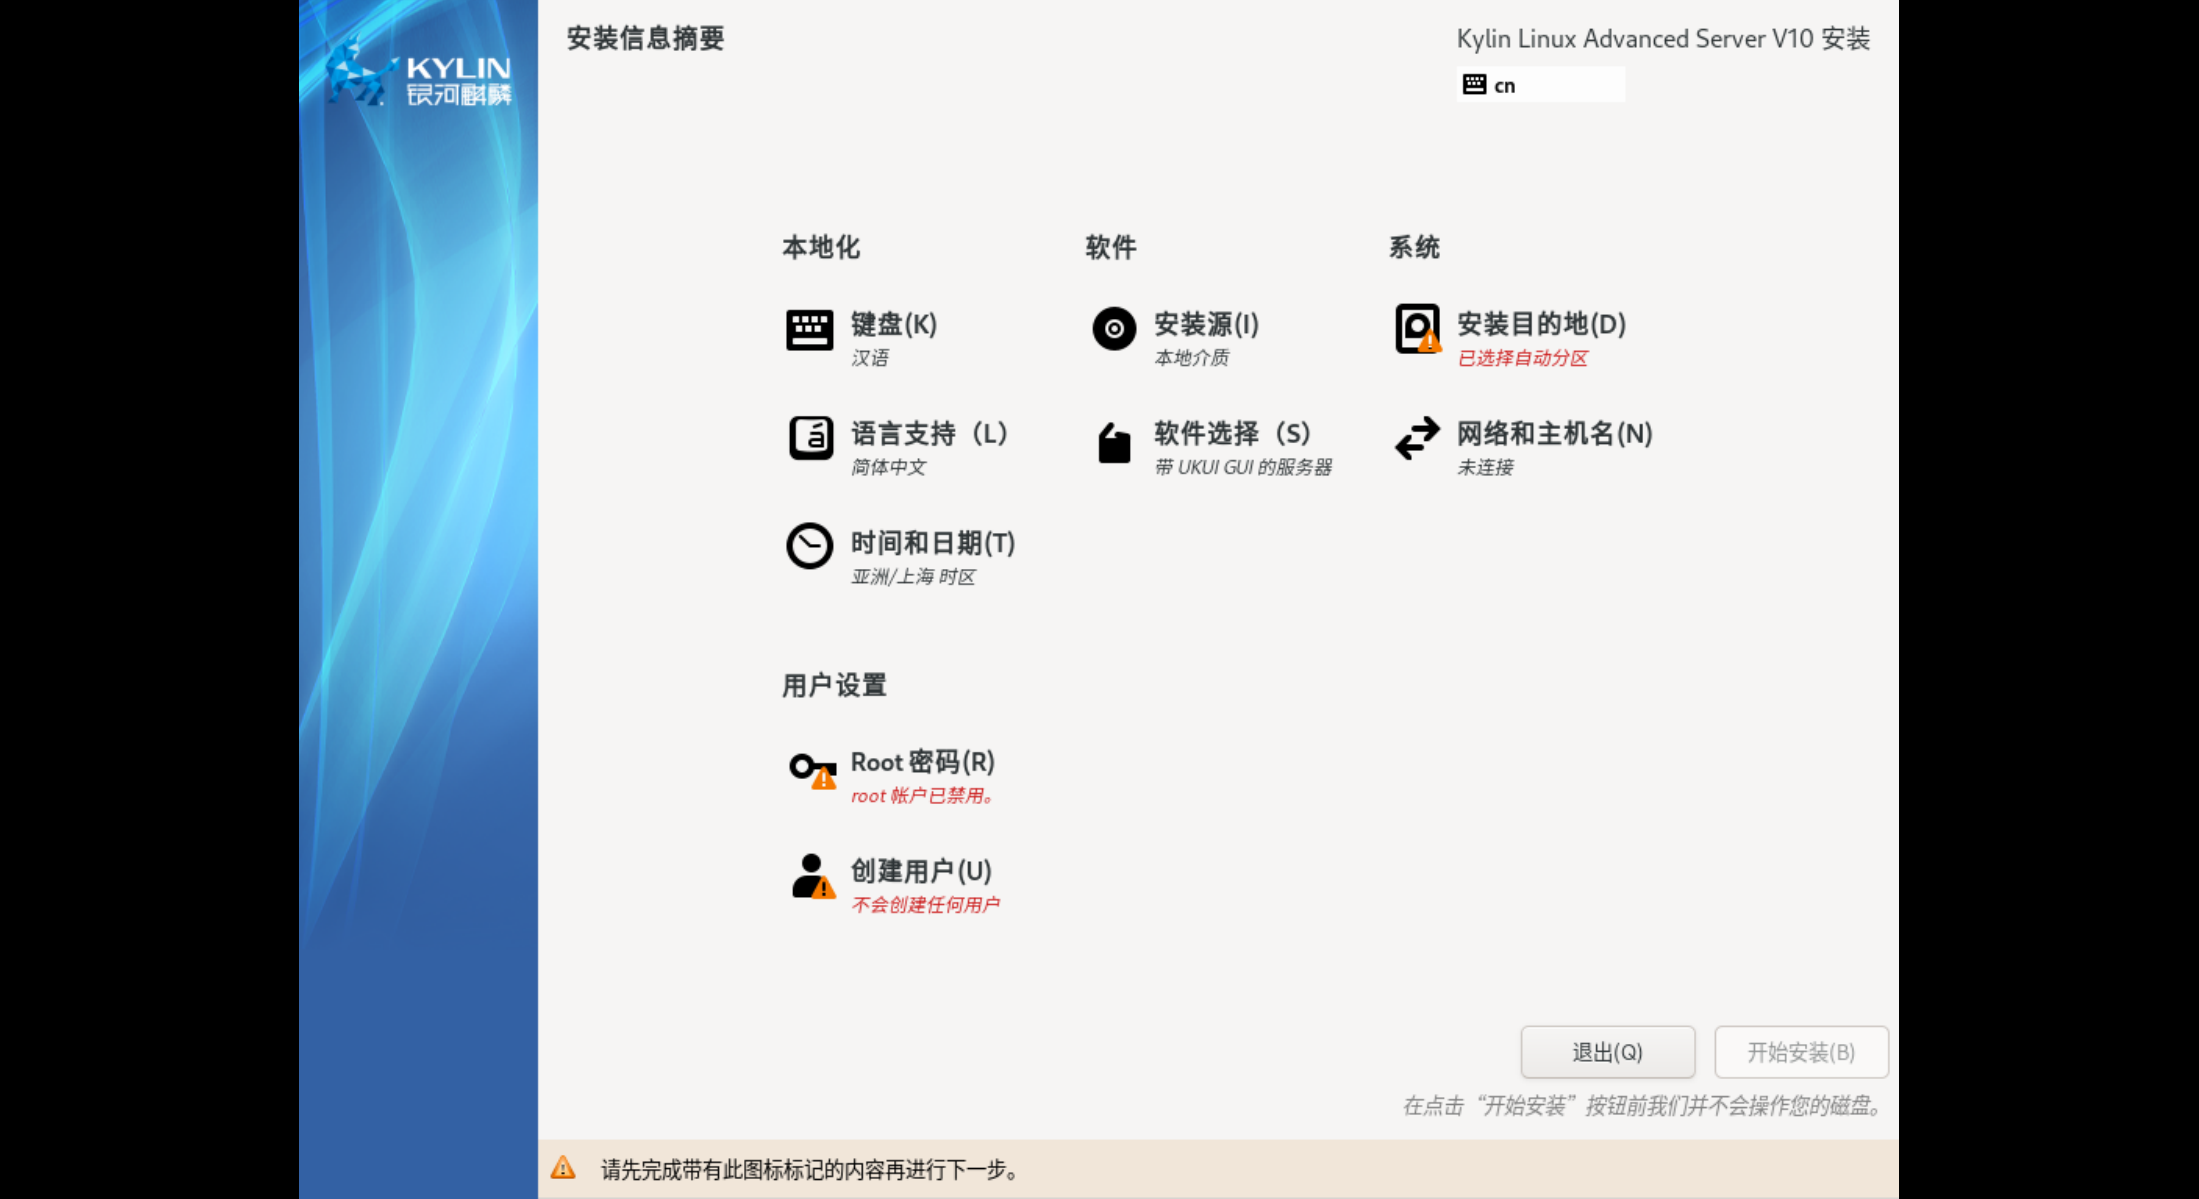
Task: Click the keyboard layout icon beside cn
Action: coord(1474,84)
